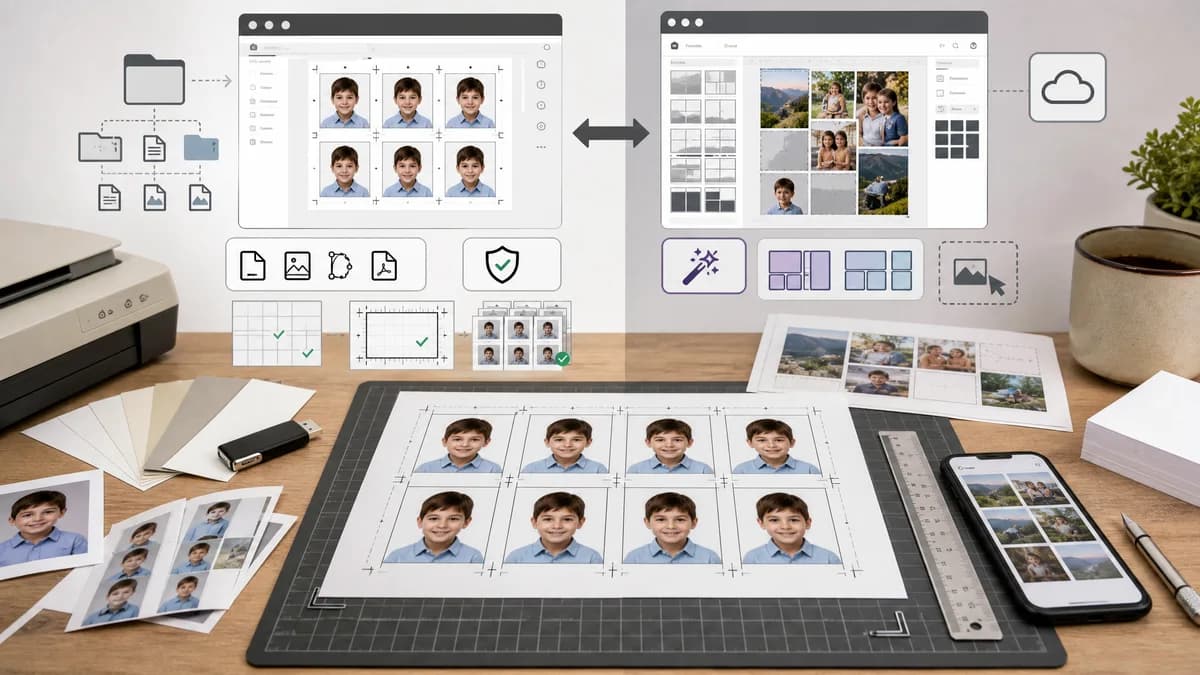Viewport: 1200px width, 675px height.
Task: Select the small blue folder in the tree
Action: 201,148
